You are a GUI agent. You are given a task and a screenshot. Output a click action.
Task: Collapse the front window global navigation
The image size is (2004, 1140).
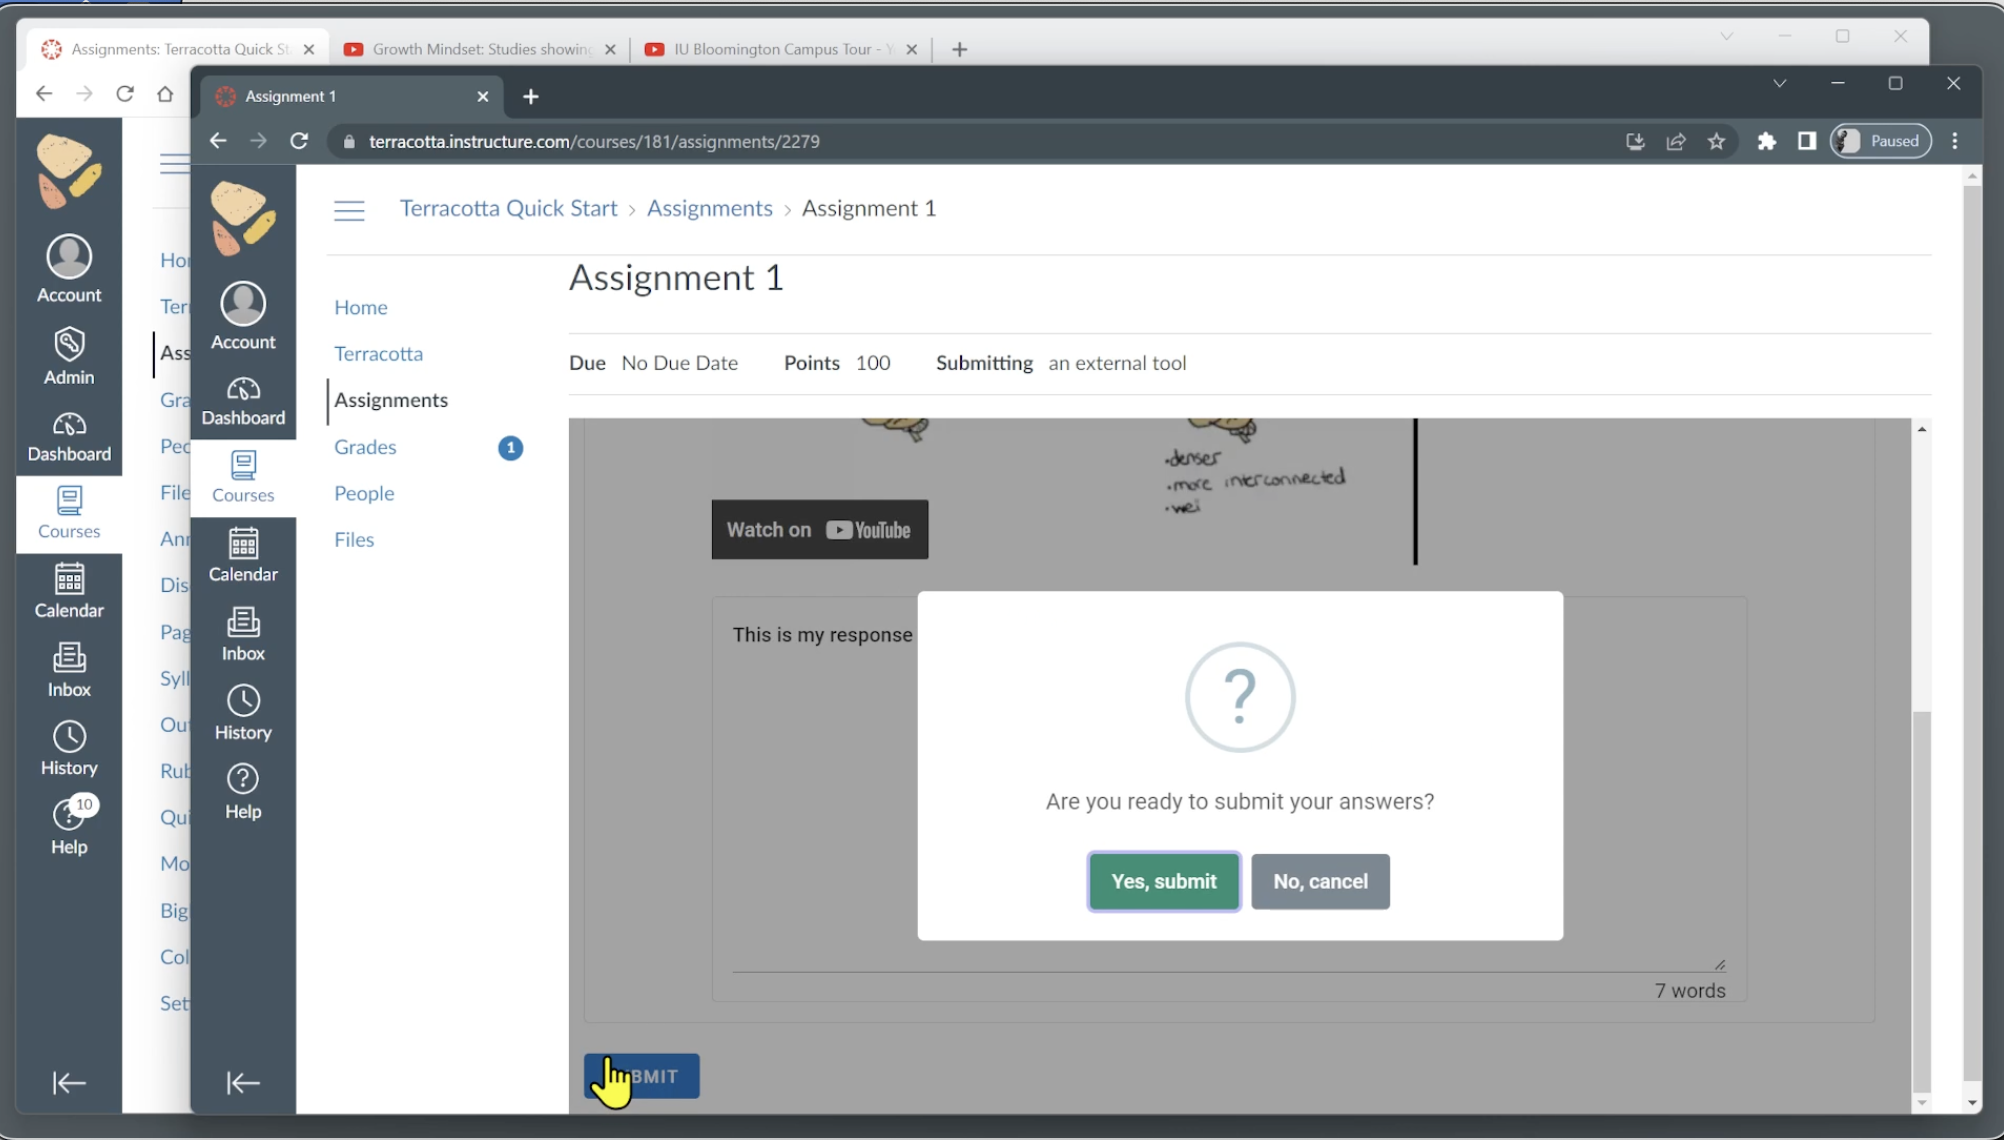(243, 1082)
